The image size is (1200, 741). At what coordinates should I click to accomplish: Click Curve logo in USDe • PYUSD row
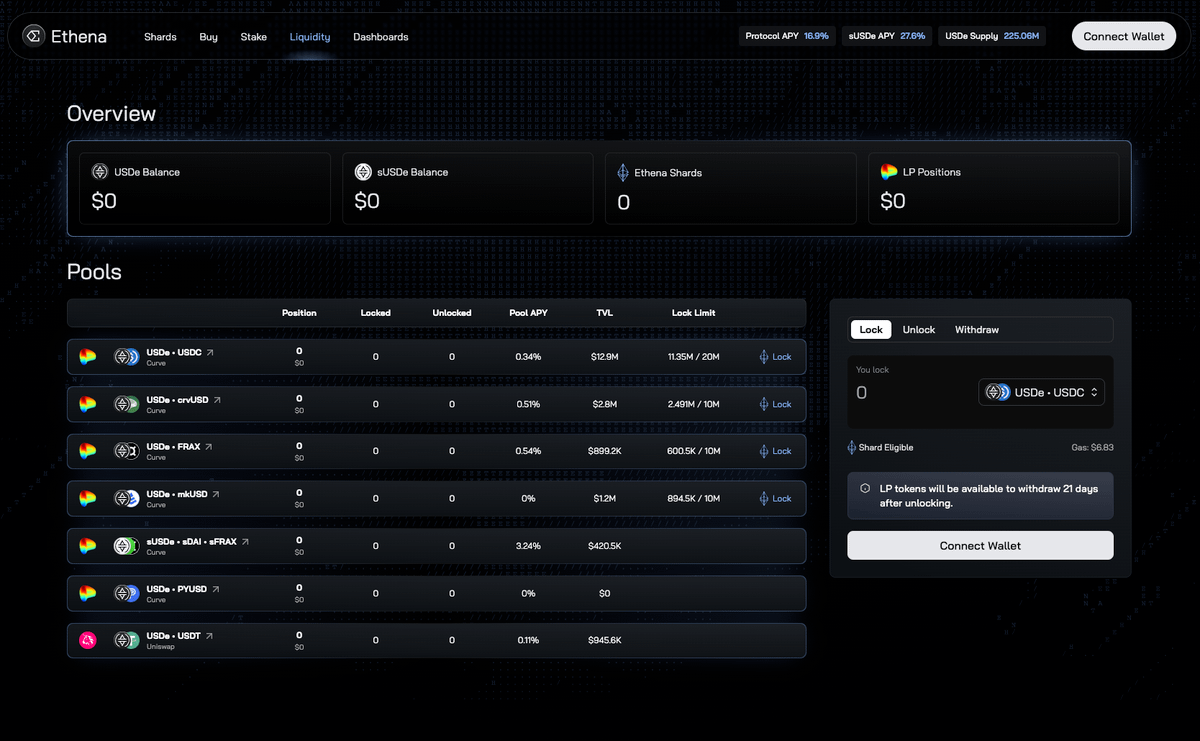(x=88, y=593)
